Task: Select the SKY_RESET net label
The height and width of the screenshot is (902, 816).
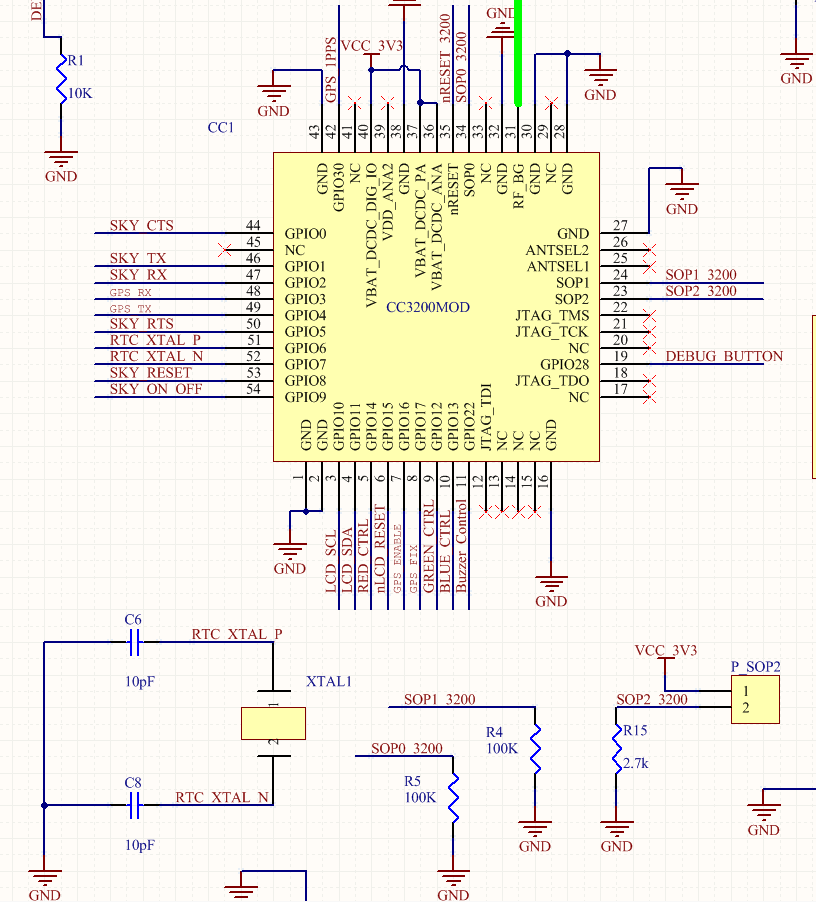Action: coord(151,372)
